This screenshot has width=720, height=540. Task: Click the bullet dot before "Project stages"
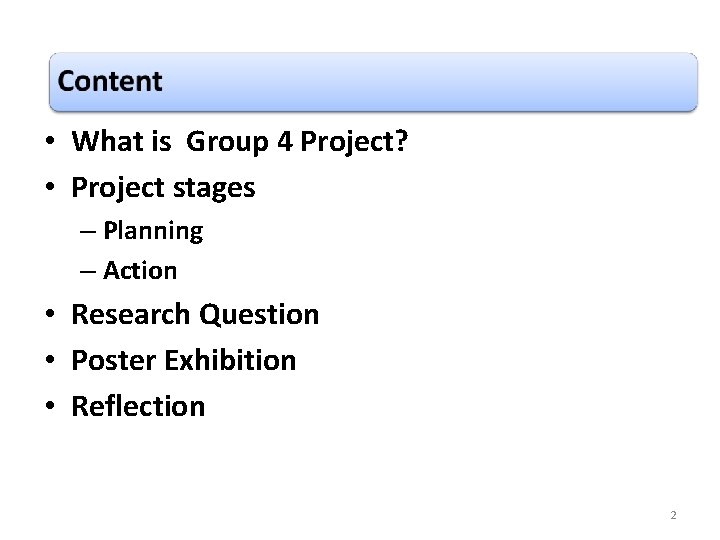pos(49,188)
